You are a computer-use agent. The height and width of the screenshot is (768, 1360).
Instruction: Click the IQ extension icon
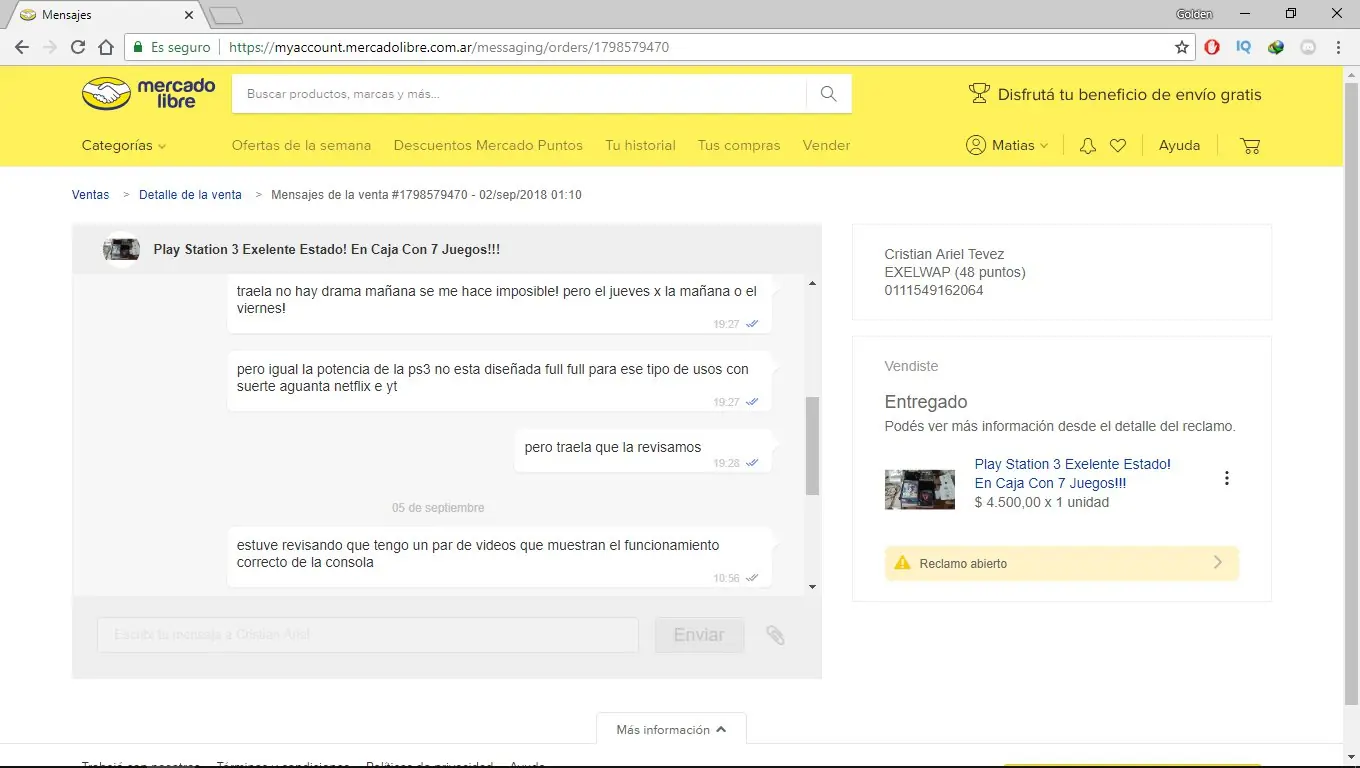pyautogui.click(x=1244, y=47)
